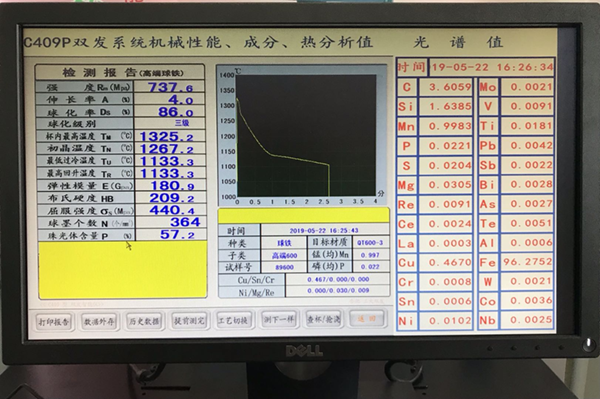600x399 pixels.
Task: Click the 目标材质 QT600-3 value field
Action: (x=370, y=243)
